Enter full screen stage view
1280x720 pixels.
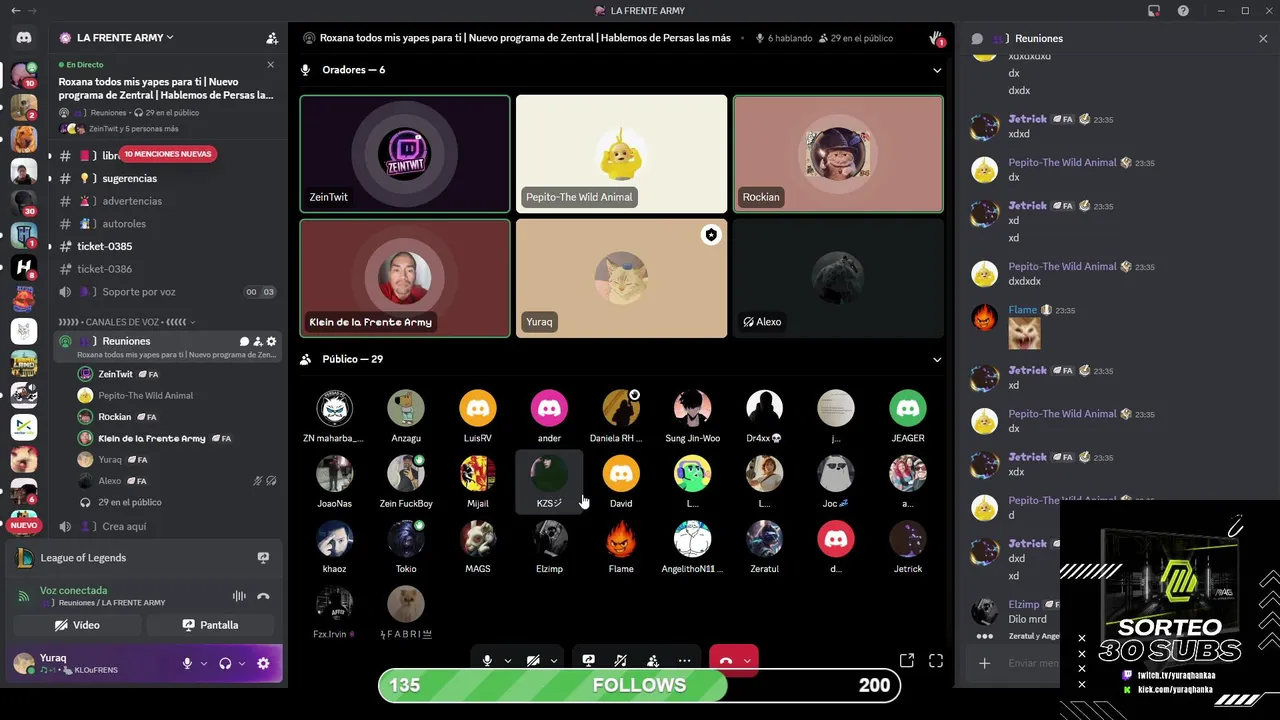[x=936, y=661]
